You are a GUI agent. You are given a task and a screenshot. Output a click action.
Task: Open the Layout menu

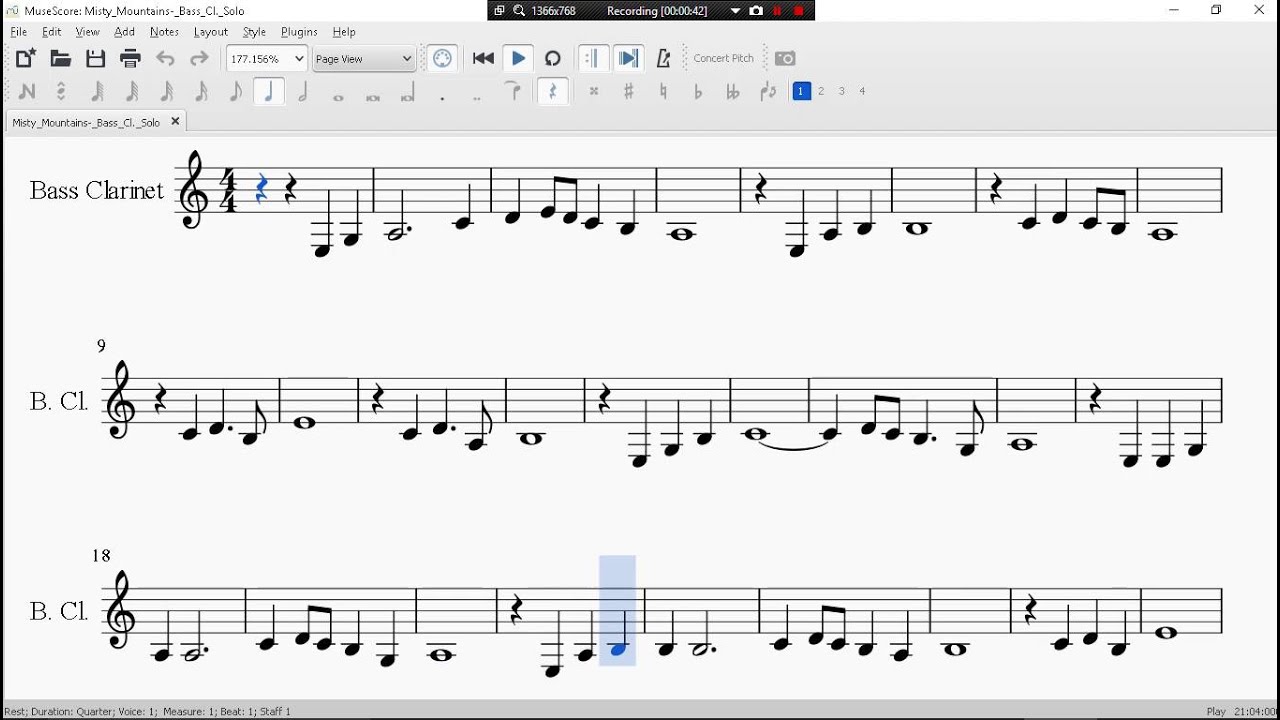210,32
